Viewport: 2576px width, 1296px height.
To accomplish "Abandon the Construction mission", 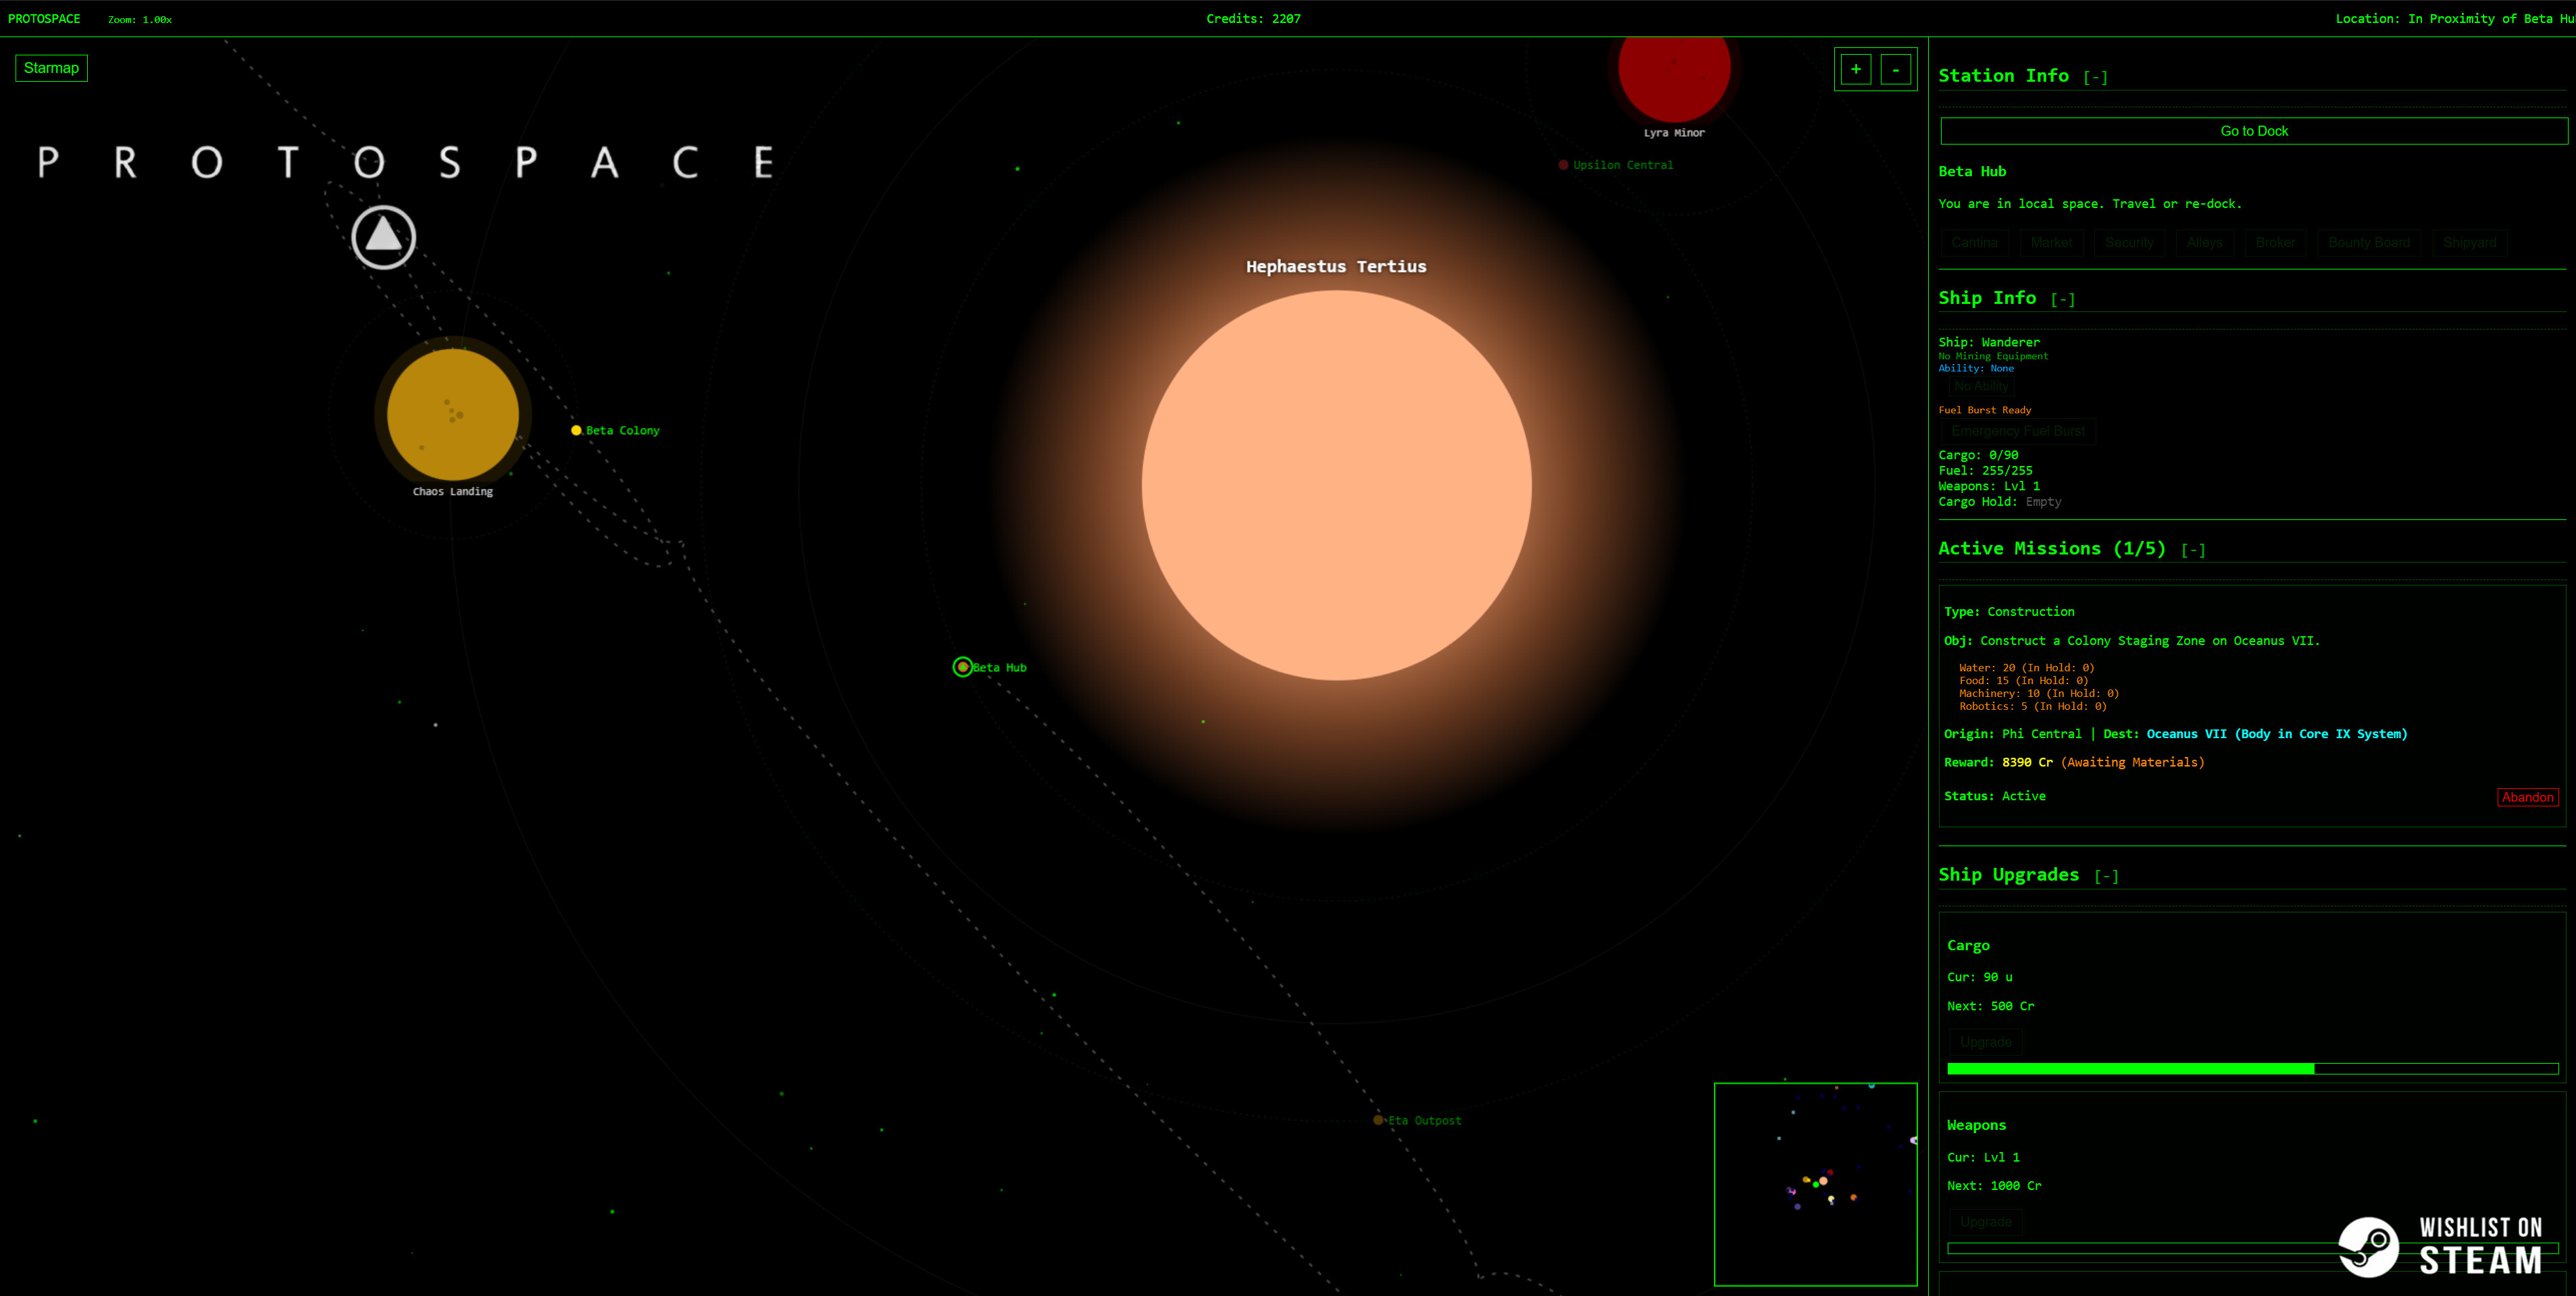I will pos(2527,797).
